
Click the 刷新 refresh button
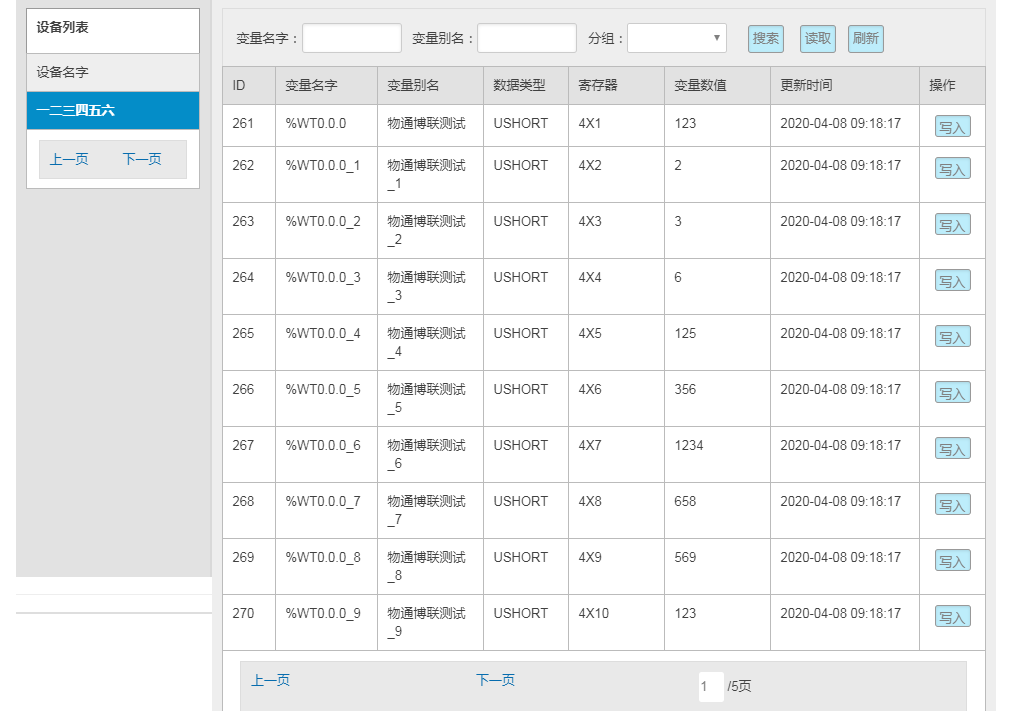865,39
